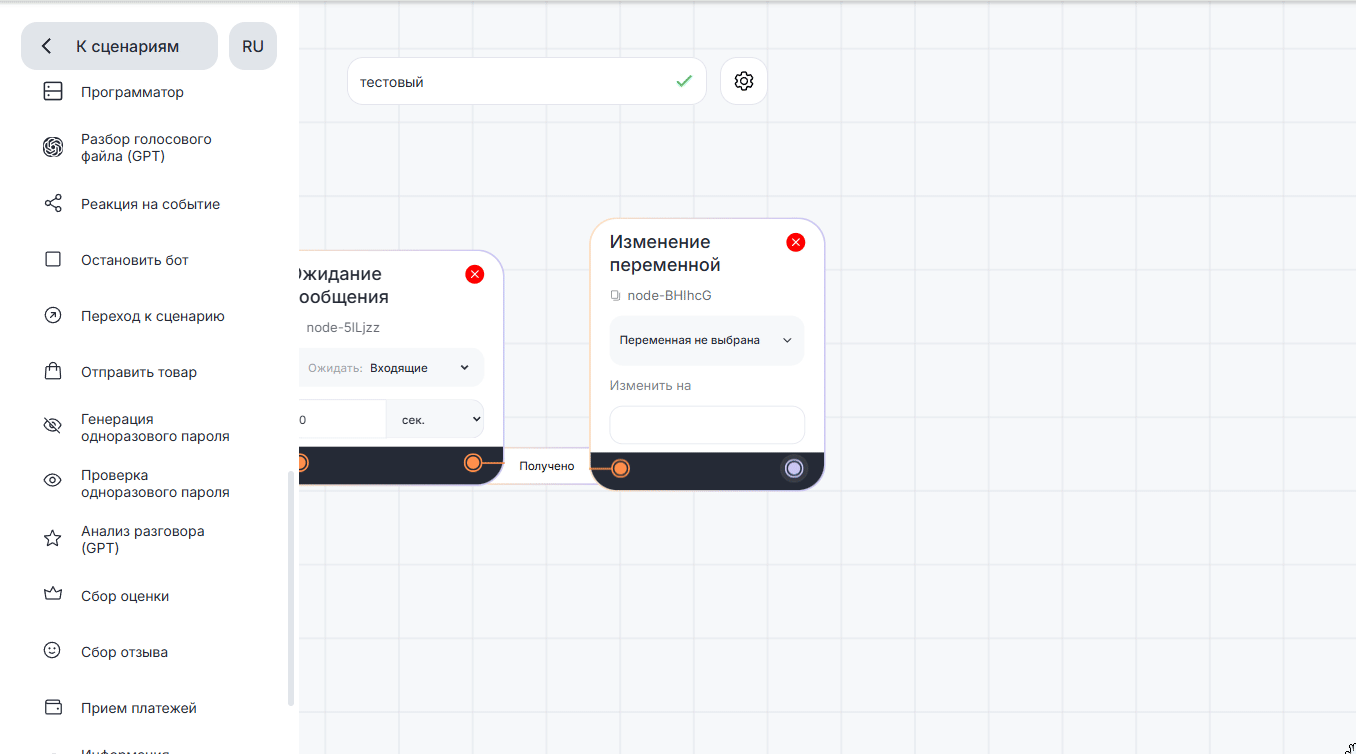Open the сек. time unit dropdown
The image size is (1356, 754).
(x=434, y=420)
